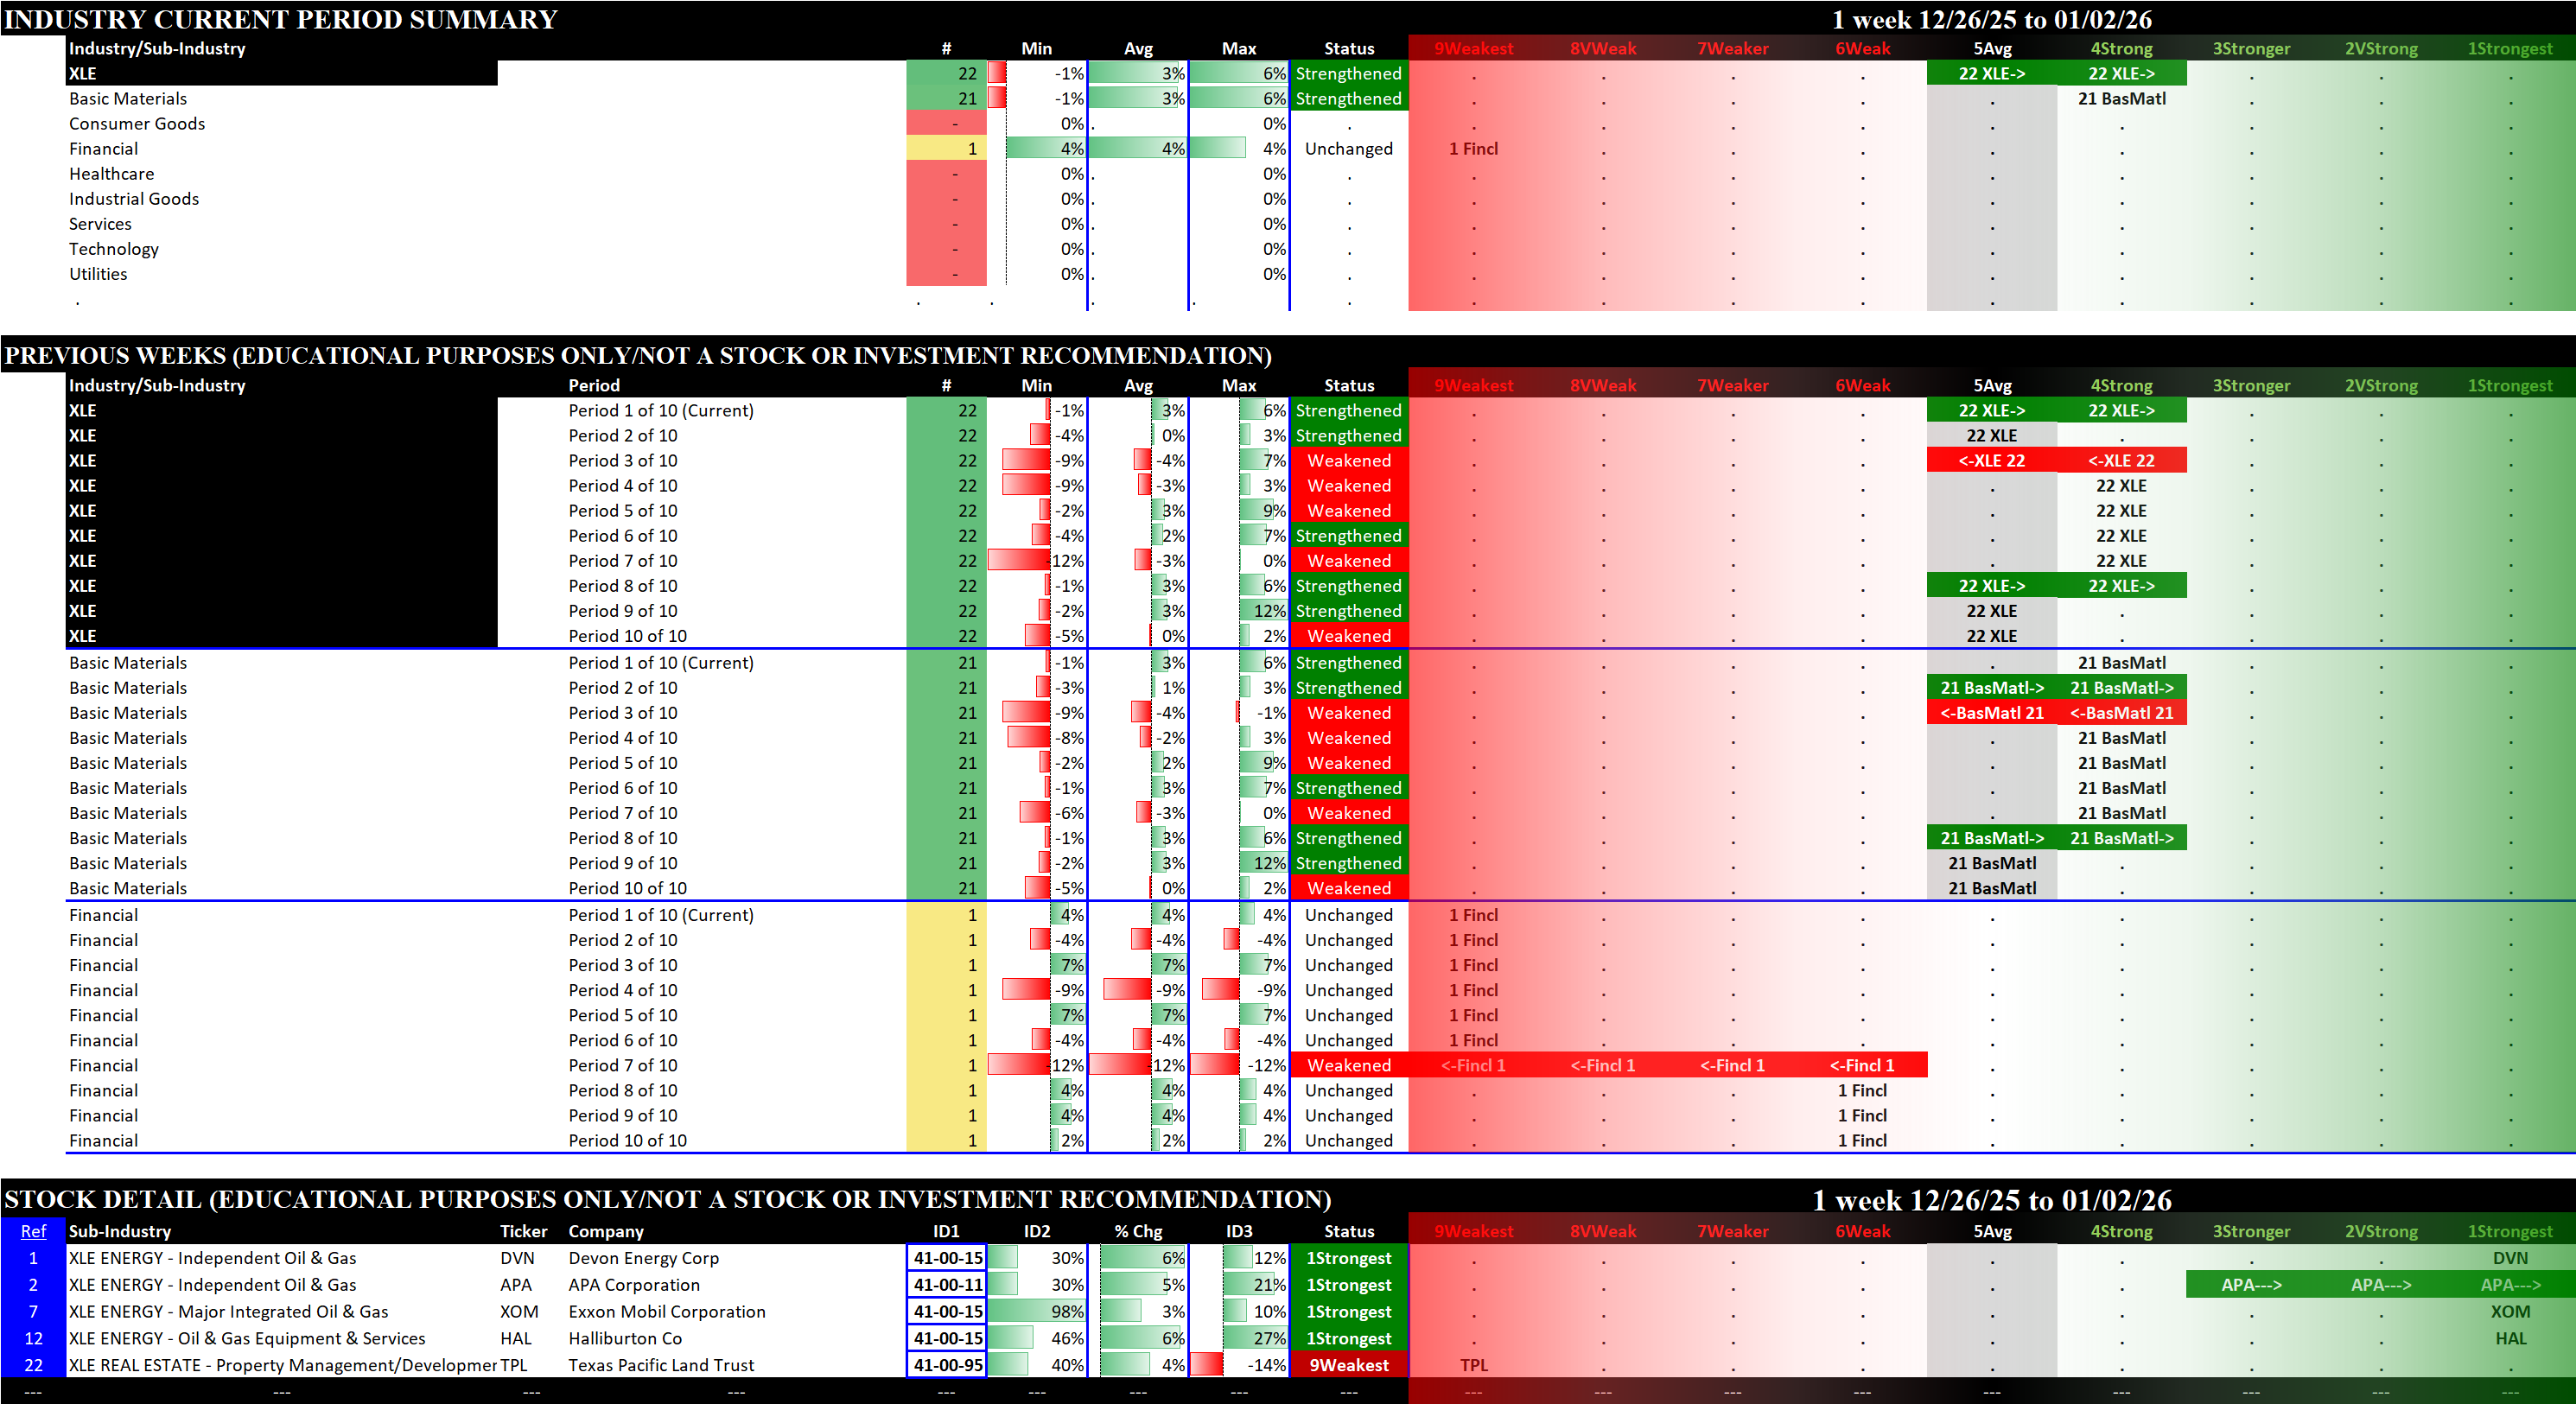Select the Stock Detail Sub-Industry column header
Screen dimensions: 2576x1404
[119, 1231]
